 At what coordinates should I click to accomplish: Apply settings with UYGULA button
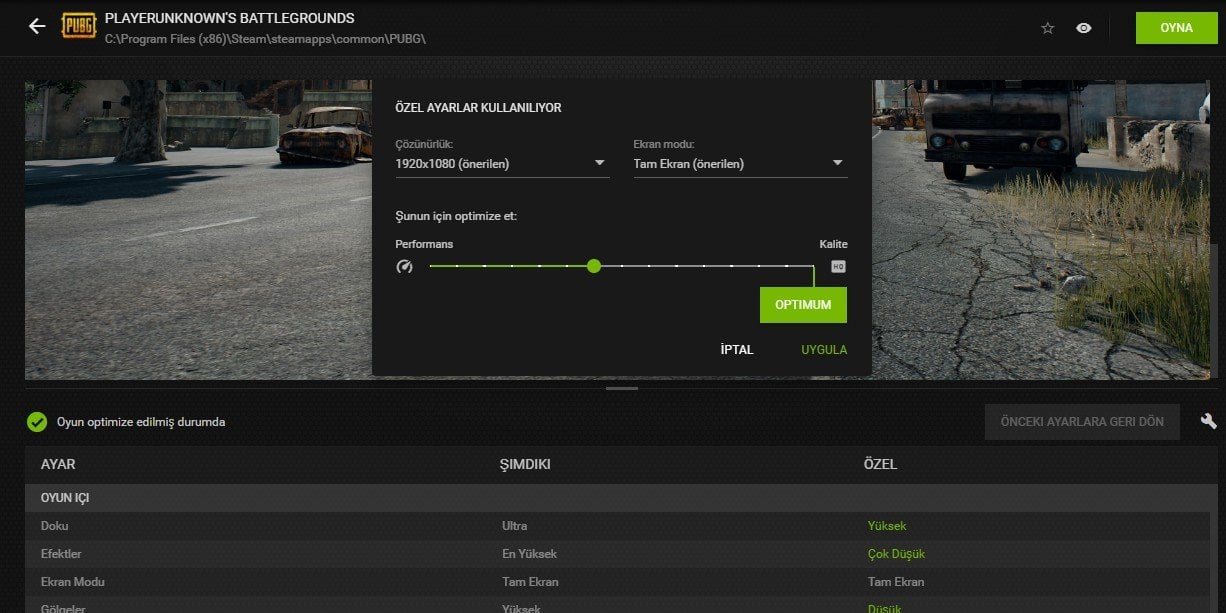[824, 350]
